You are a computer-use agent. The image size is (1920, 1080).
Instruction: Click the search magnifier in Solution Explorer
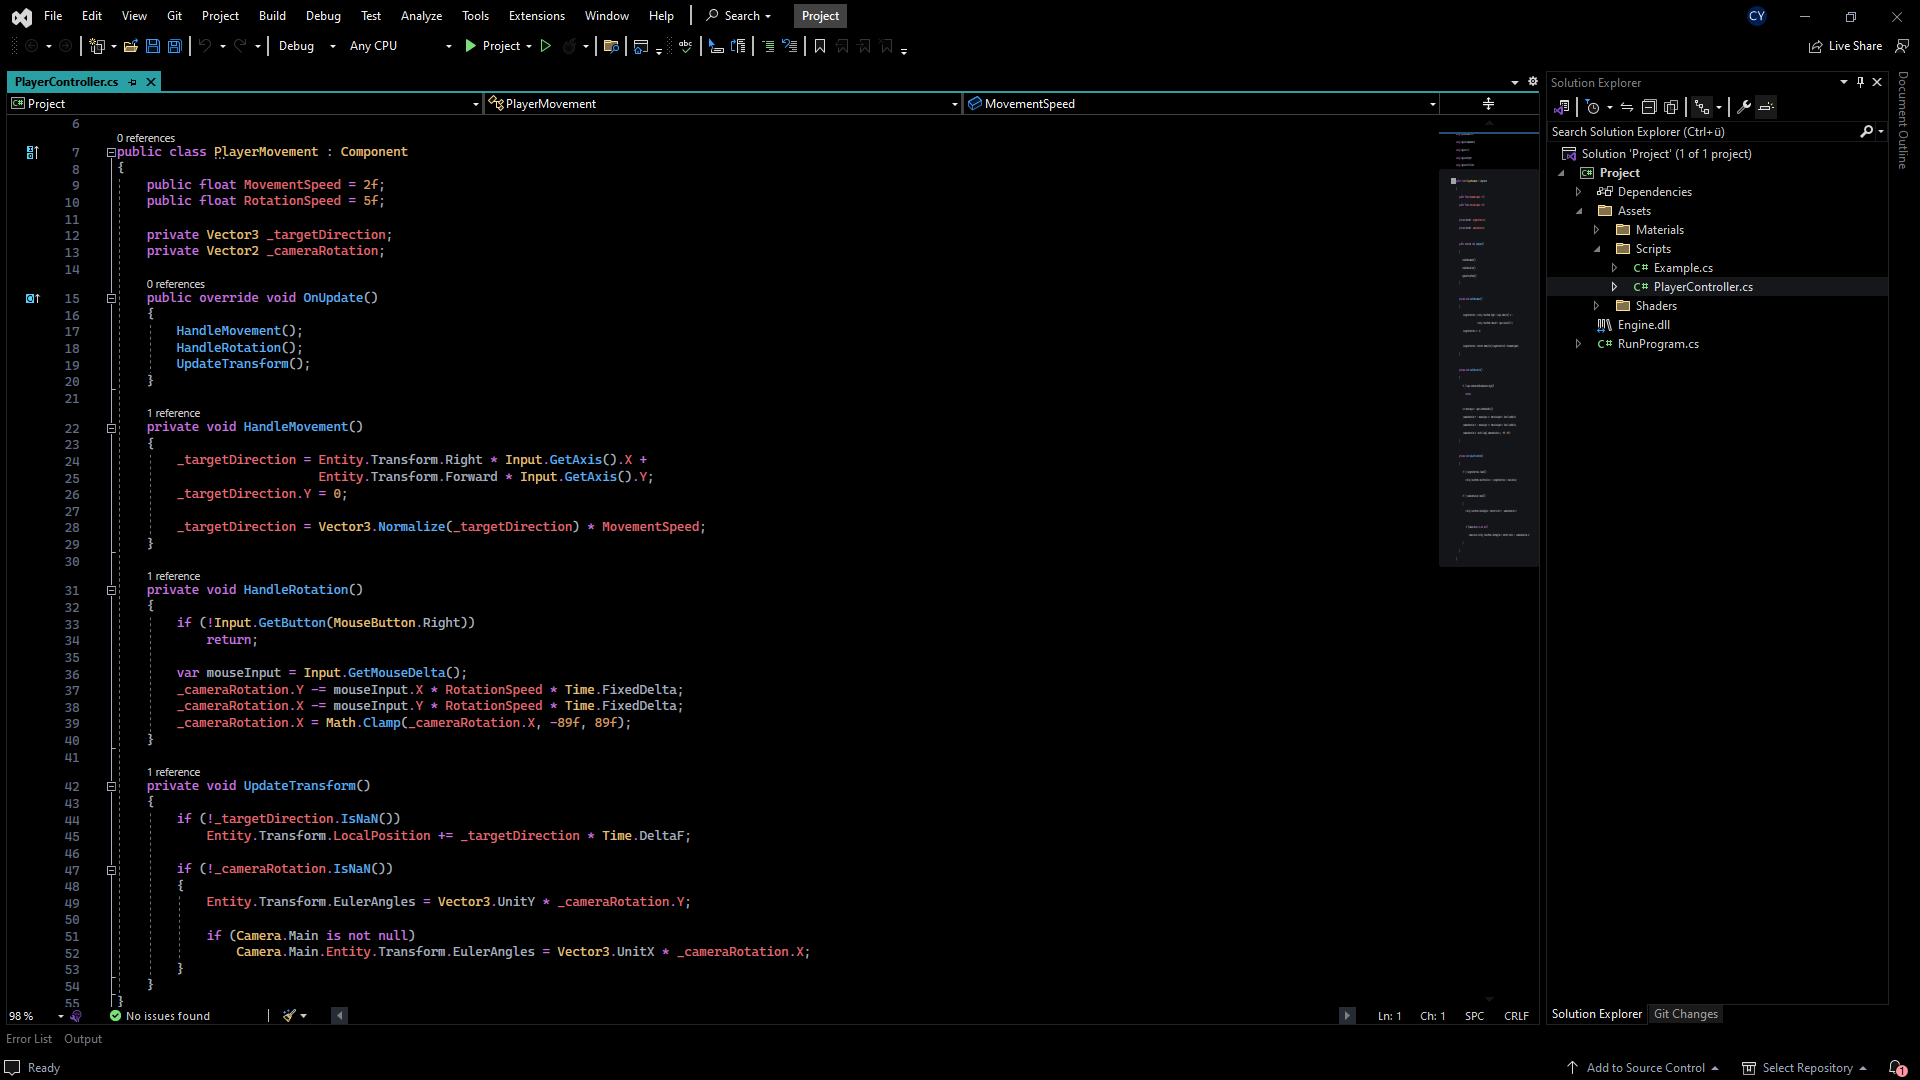click(x=1866, y=132)
